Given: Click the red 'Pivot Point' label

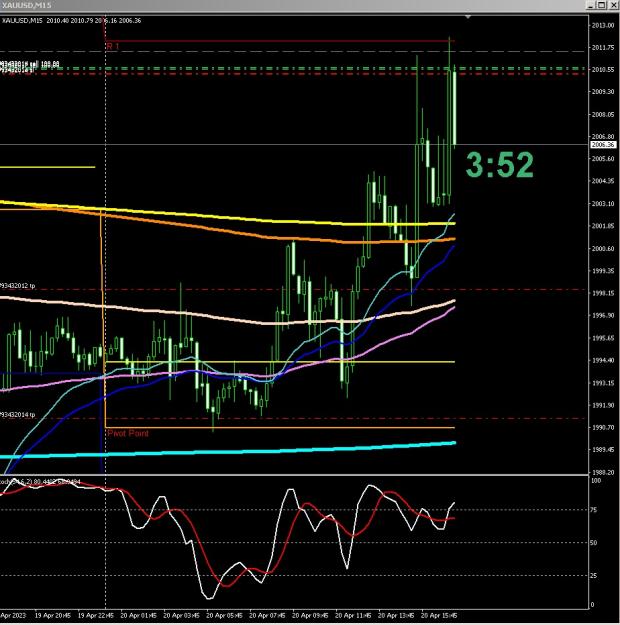Looking at the screenshot, I should (x=128, y=433).
